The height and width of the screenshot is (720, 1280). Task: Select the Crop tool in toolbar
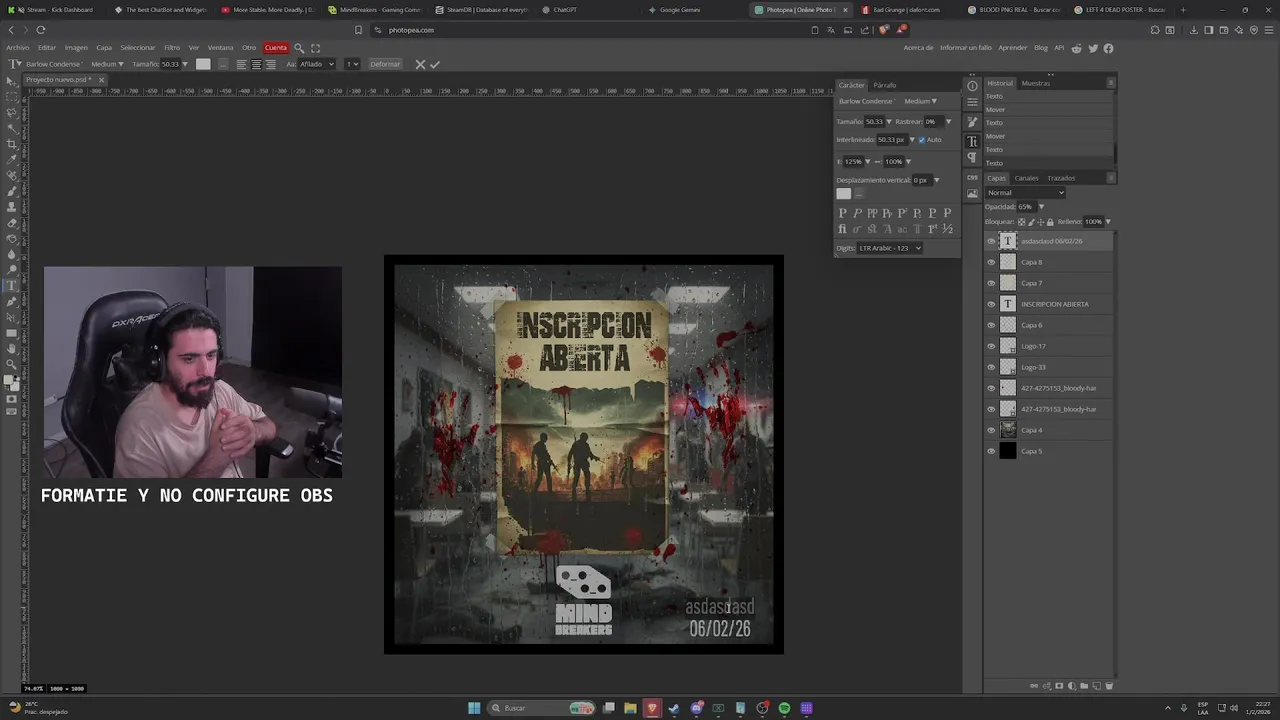coord(12,143)
